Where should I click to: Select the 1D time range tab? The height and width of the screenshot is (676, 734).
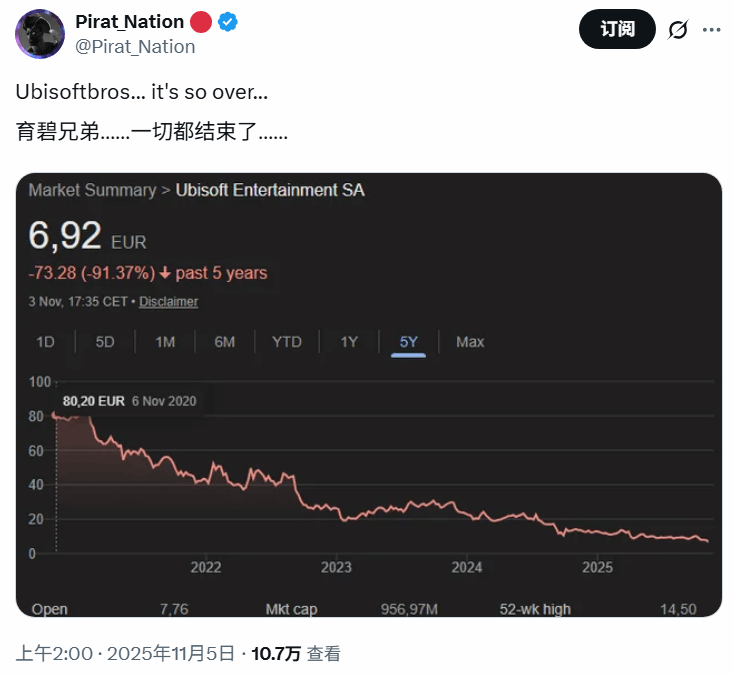pos(45,342)
